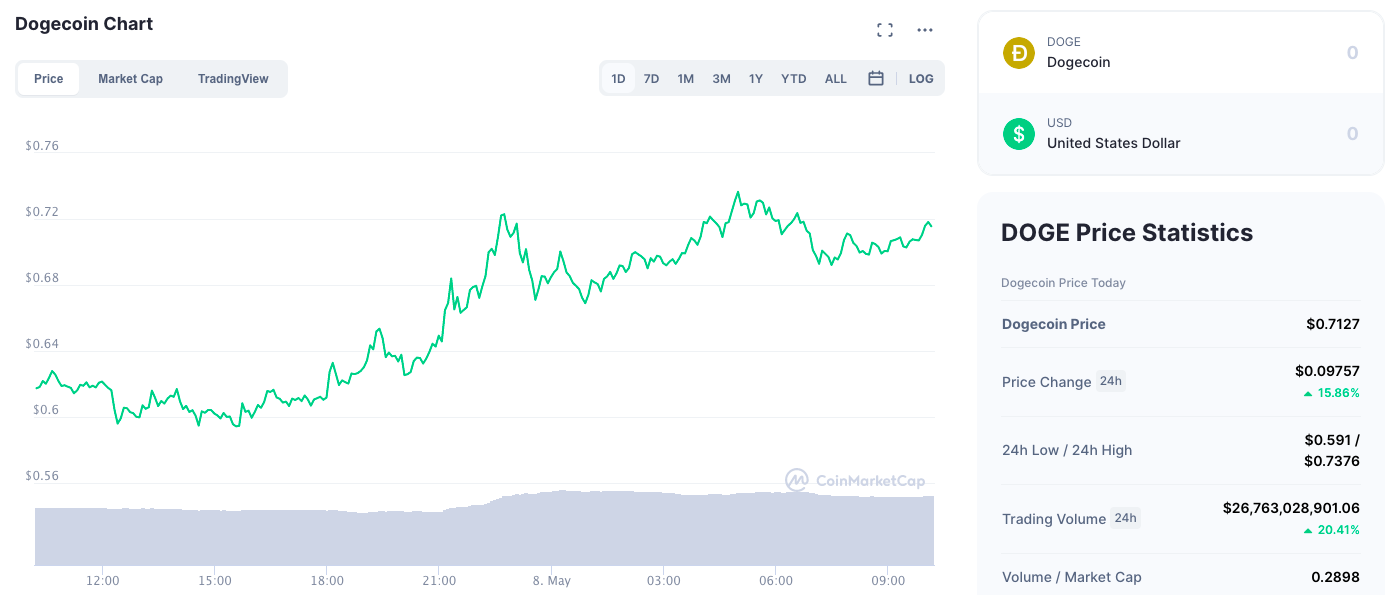
Task: Select the 1Y time range
Action: coord(756,78)
